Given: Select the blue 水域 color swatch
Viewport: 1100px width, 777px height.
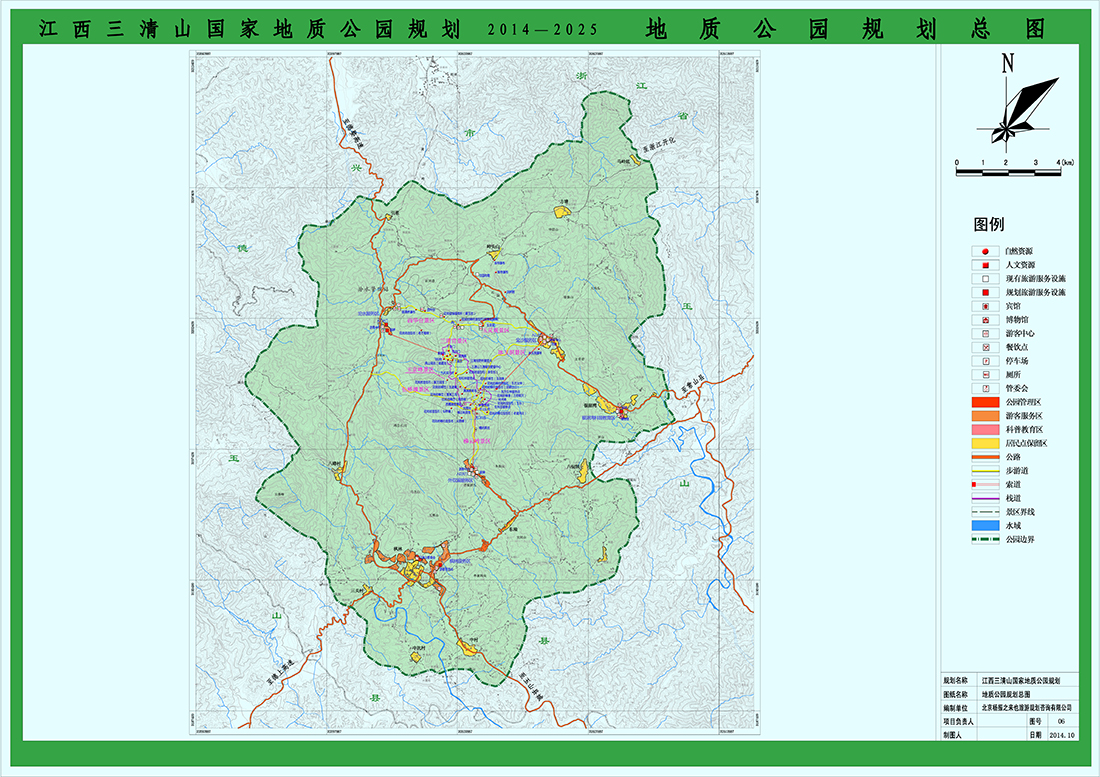Looking at the screenshot, I should [x=985, y=525].
